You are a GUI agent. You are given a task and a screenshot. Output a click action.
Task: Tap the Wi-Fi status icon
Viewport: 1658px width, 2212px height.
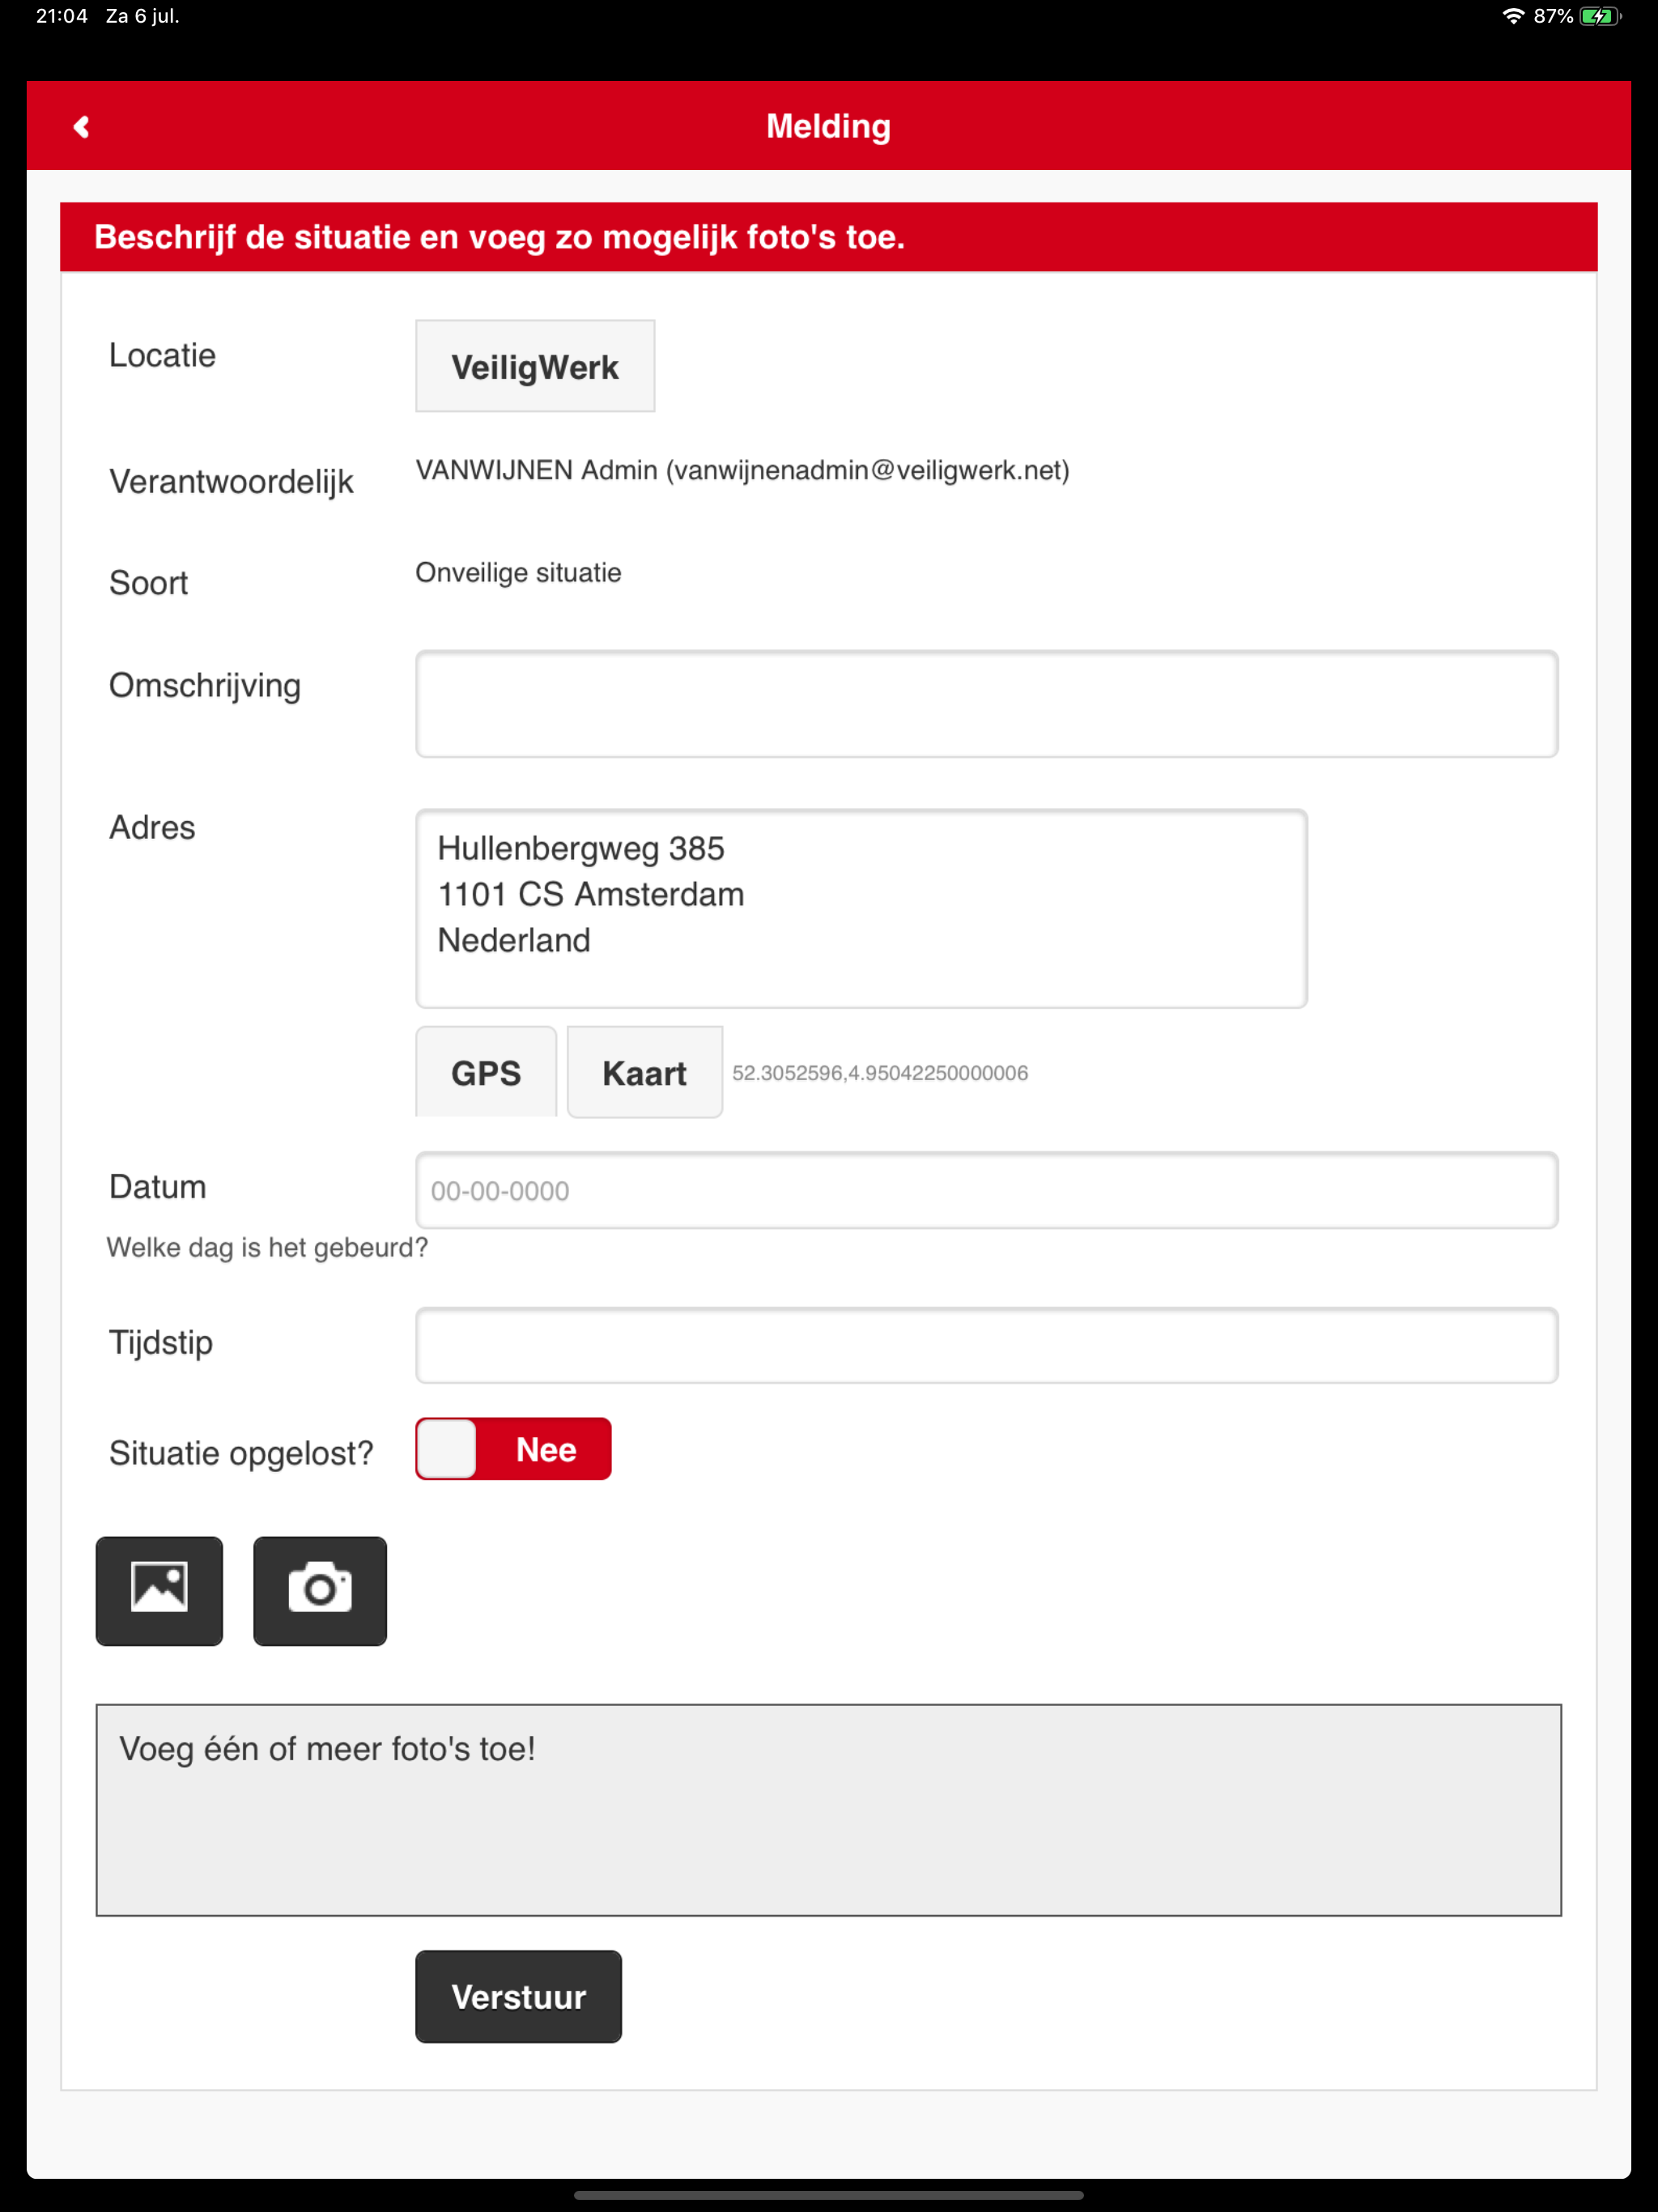(1513, 16)
